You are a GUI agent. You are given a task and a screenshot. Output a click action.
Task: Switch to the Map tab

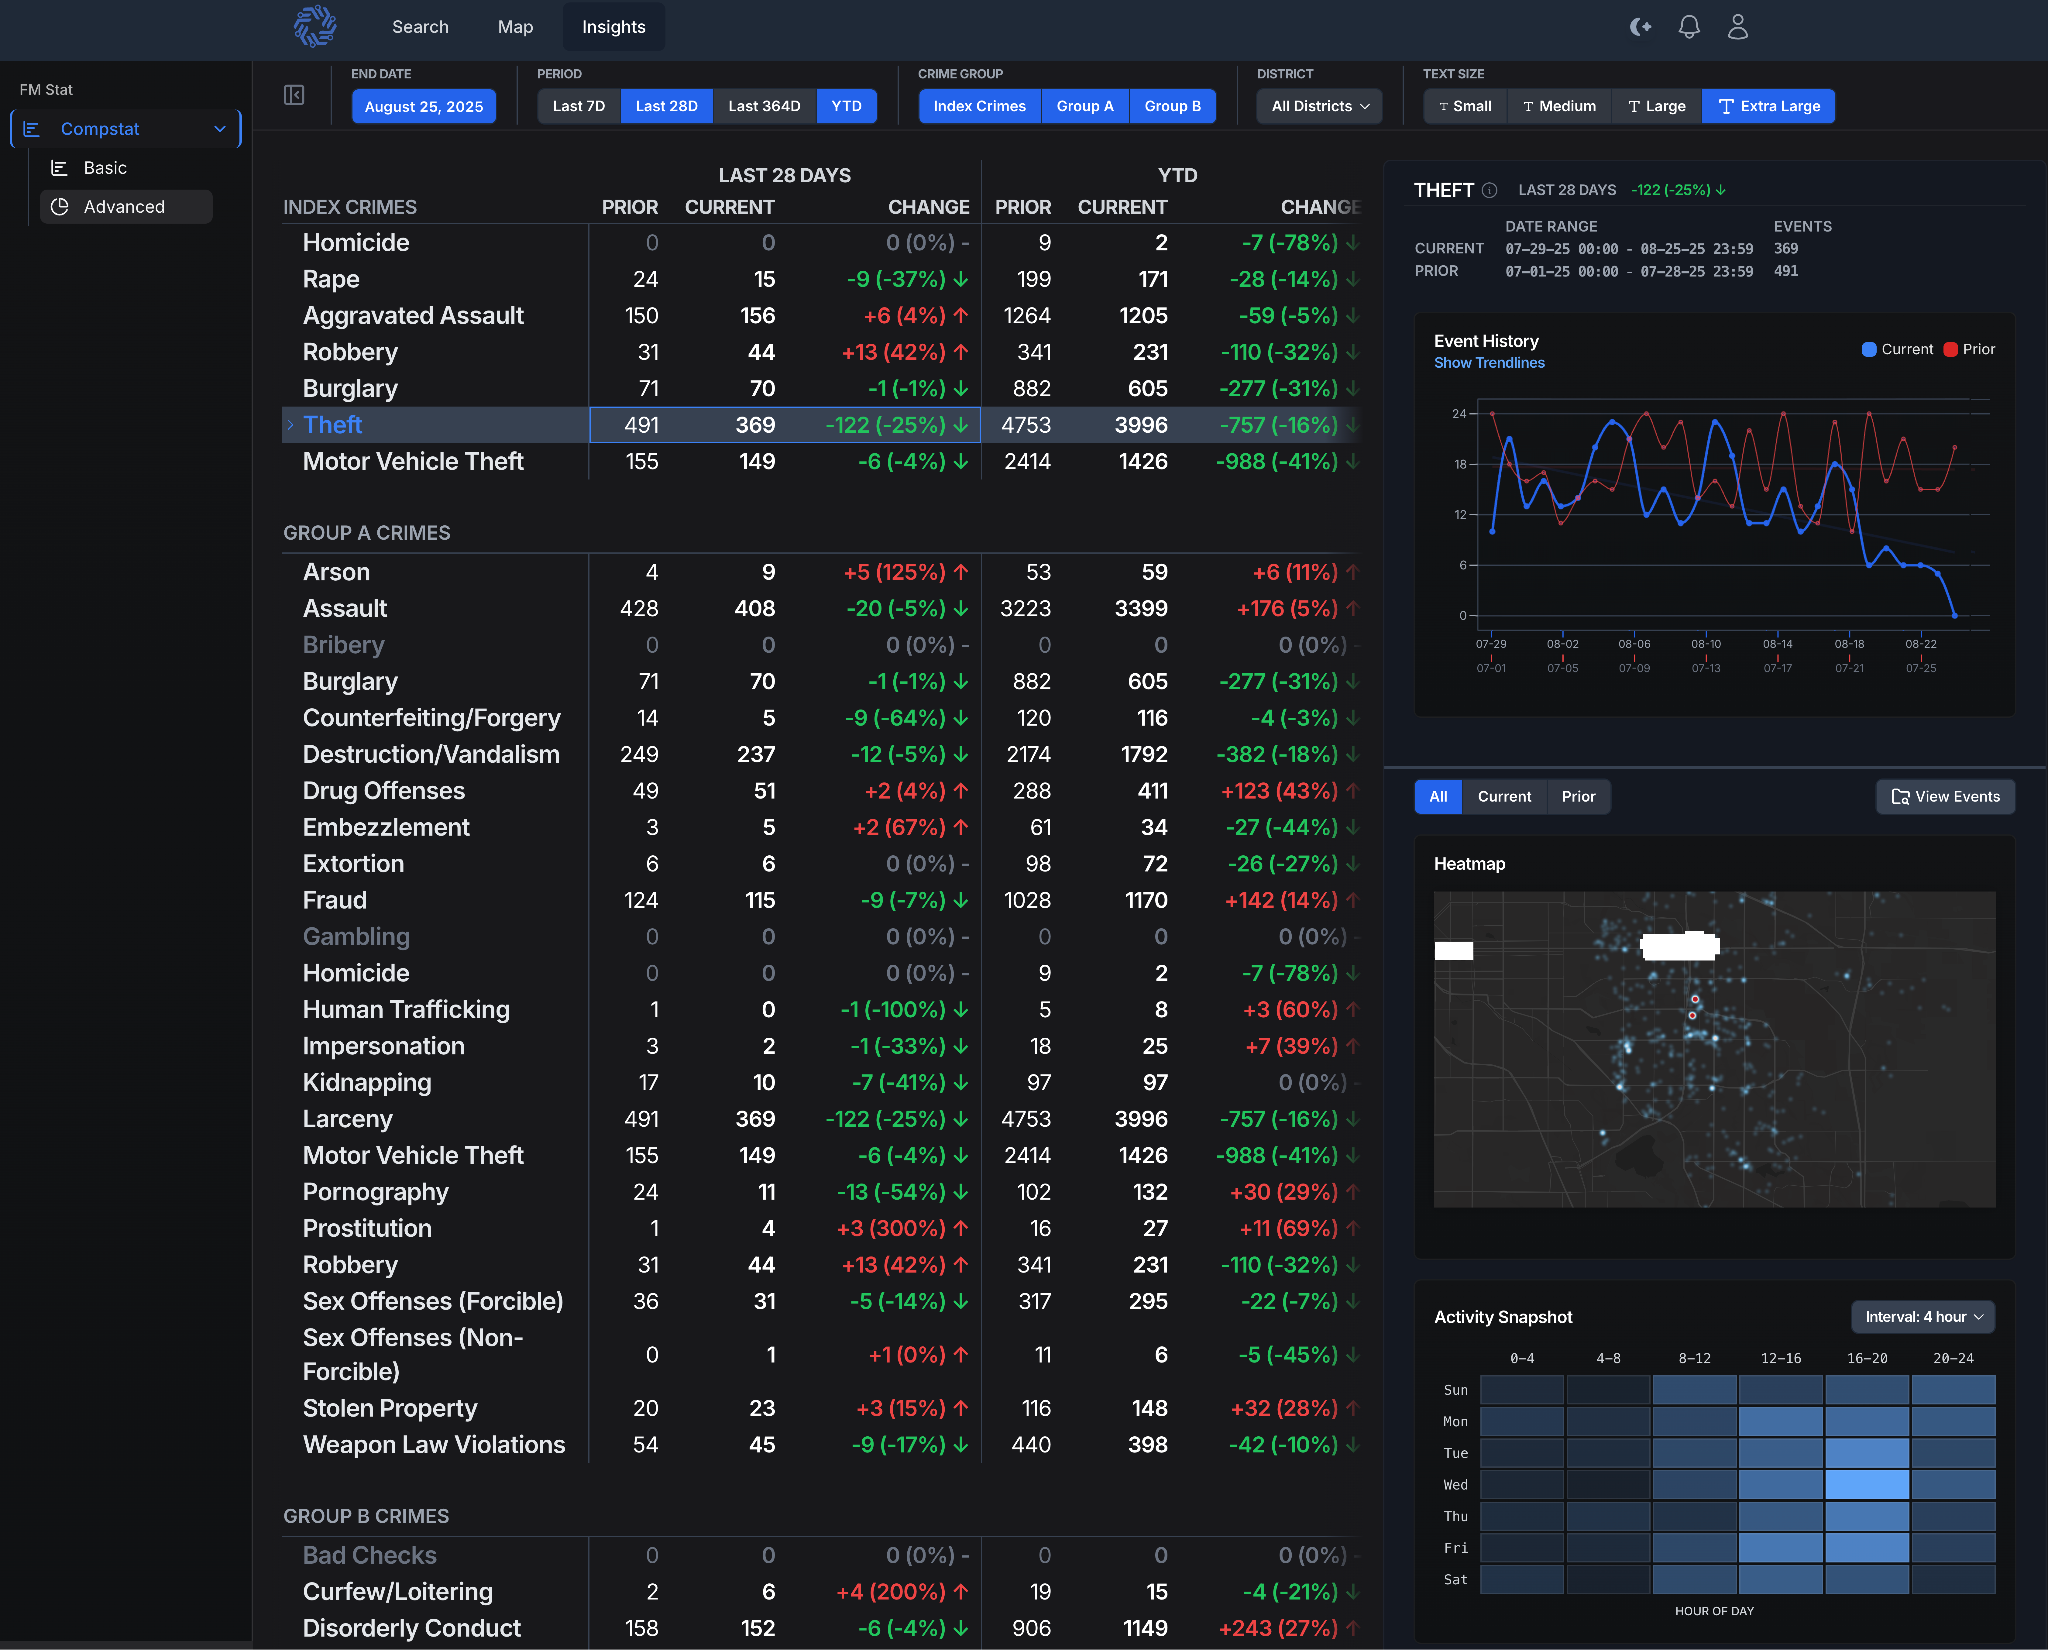[515, 27]
